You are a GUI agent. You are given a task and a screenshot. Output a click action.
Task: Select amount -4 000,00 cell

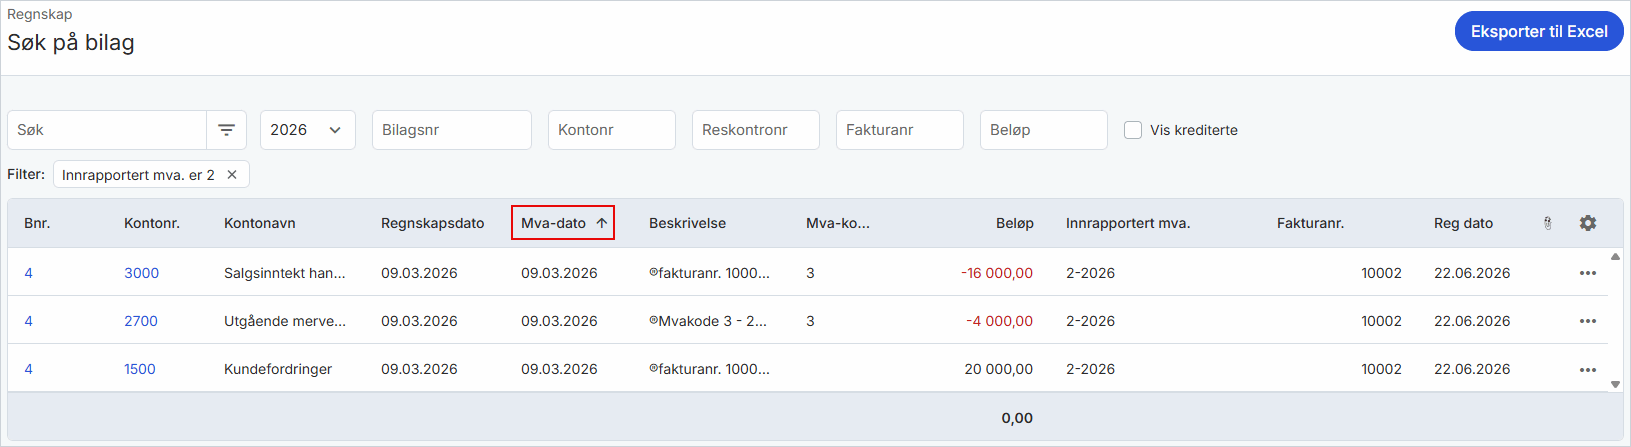(1000, 321)
